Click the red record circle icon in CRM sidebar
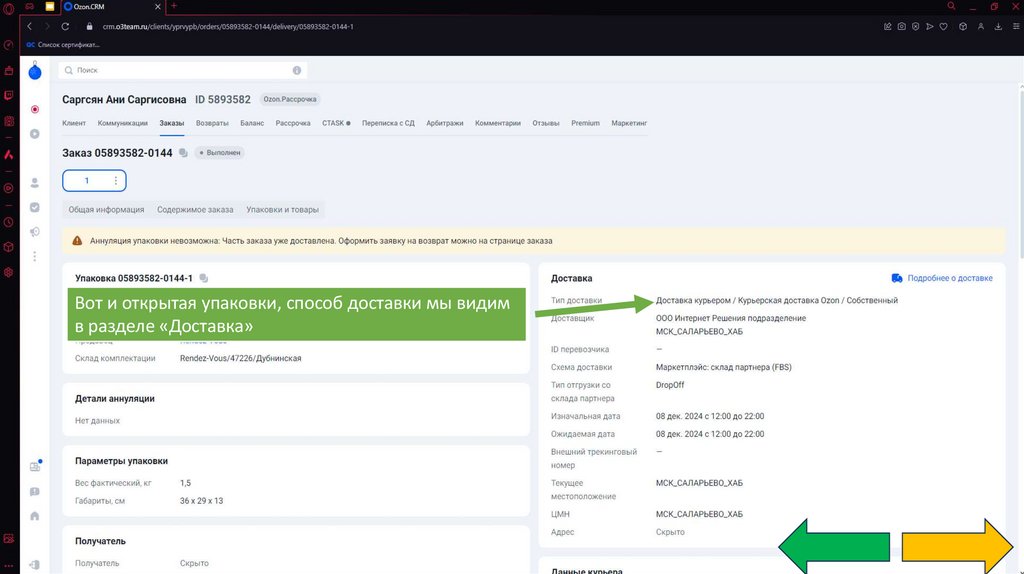This screenshot has width=1024, height=574. click(35, 109)
